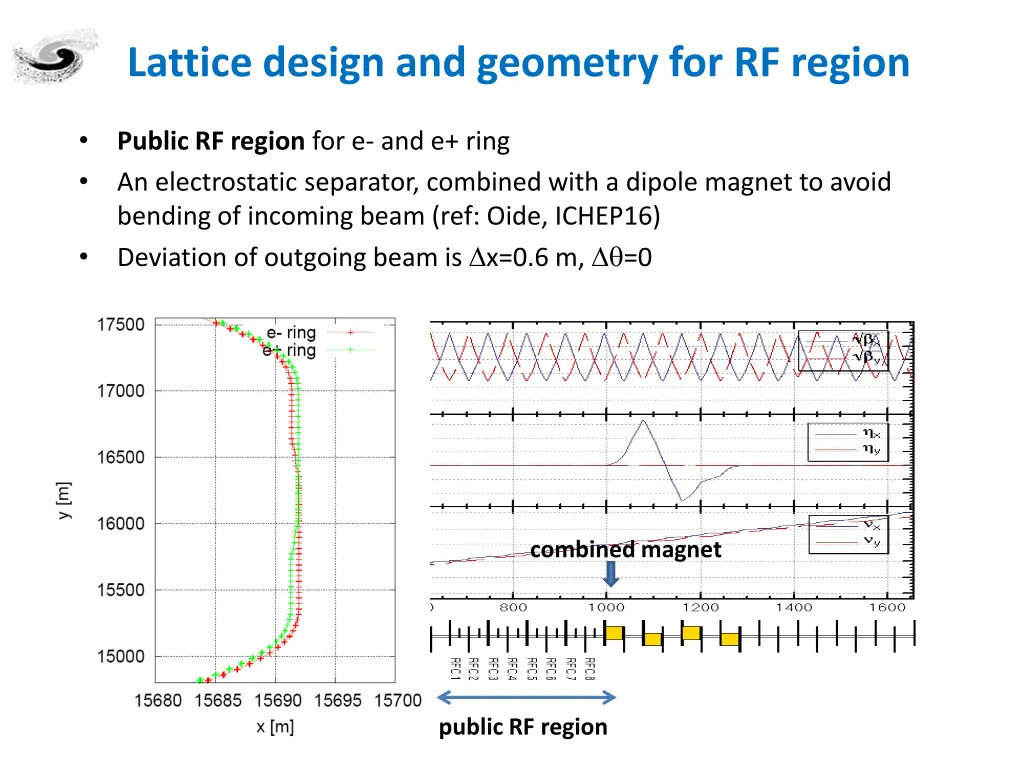Click the y-axis label '17500'

(121, 325)
